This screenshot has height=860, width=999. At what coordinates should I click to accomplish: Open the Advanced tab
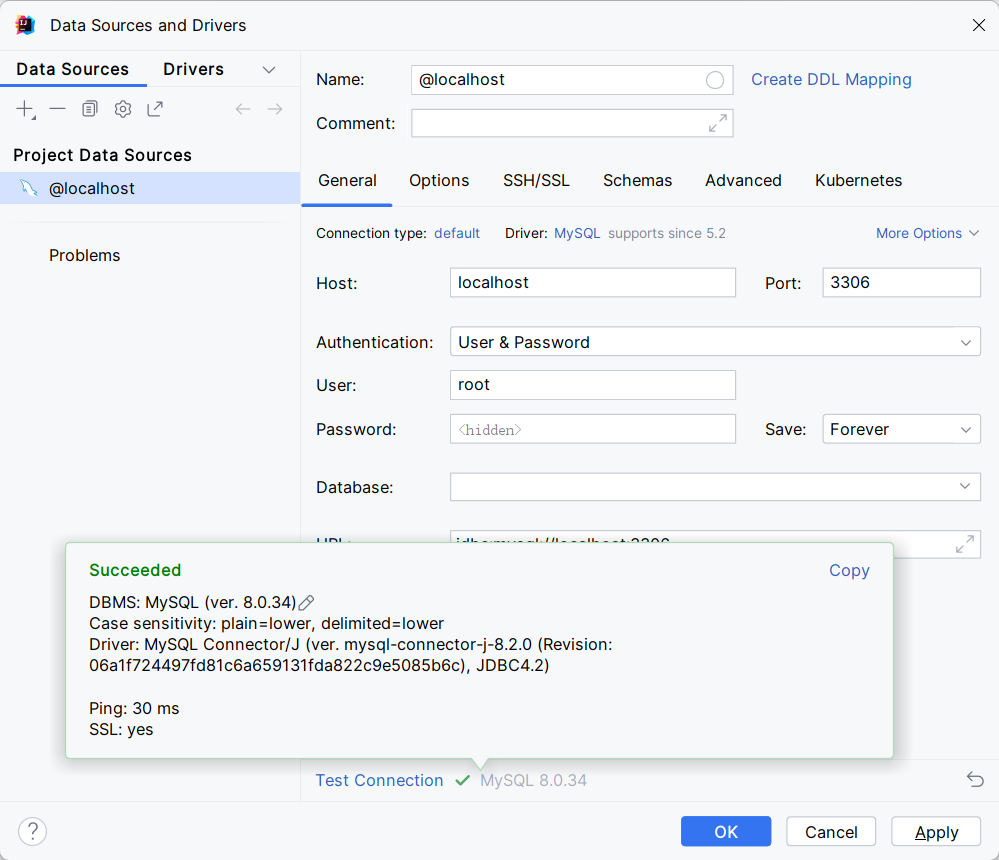coord(744,181)
